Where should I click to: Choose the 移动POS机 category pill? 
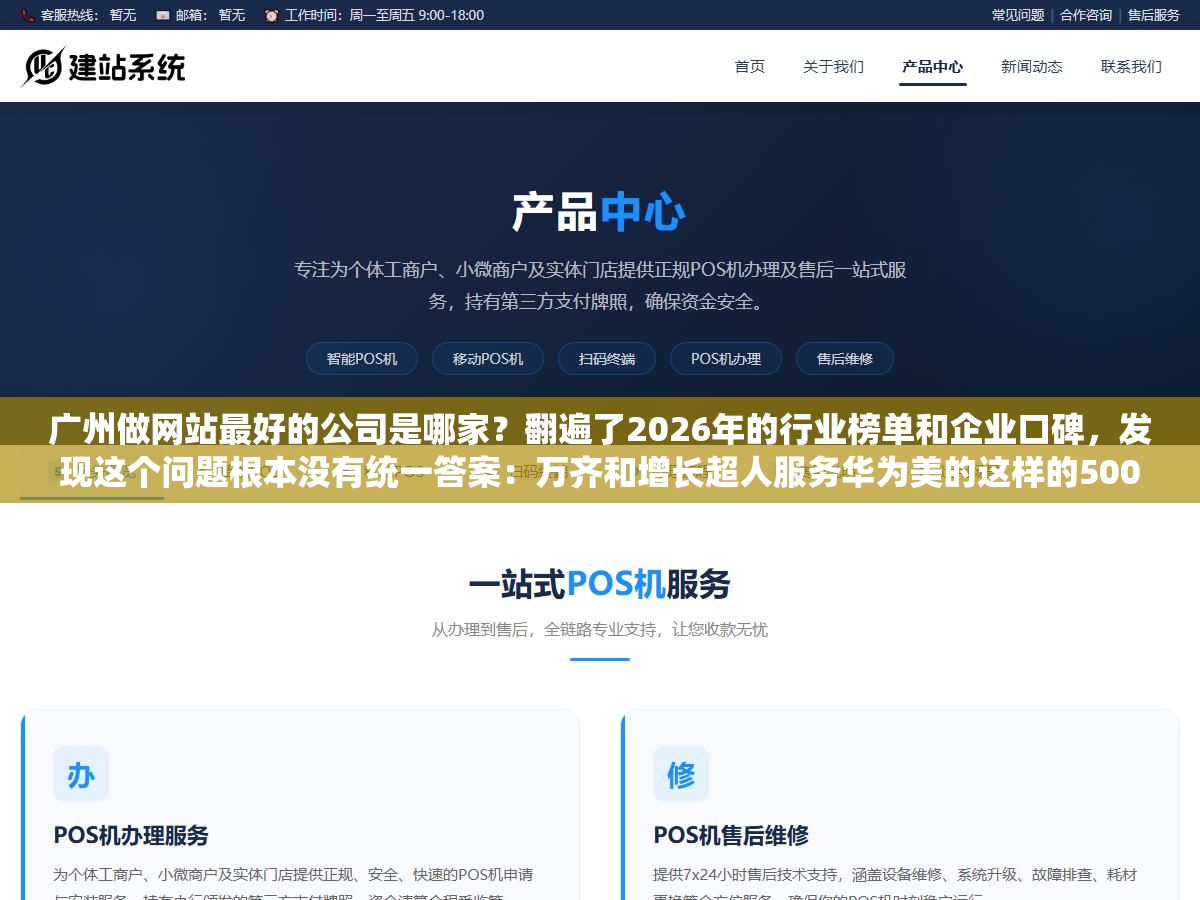point(488,359)
